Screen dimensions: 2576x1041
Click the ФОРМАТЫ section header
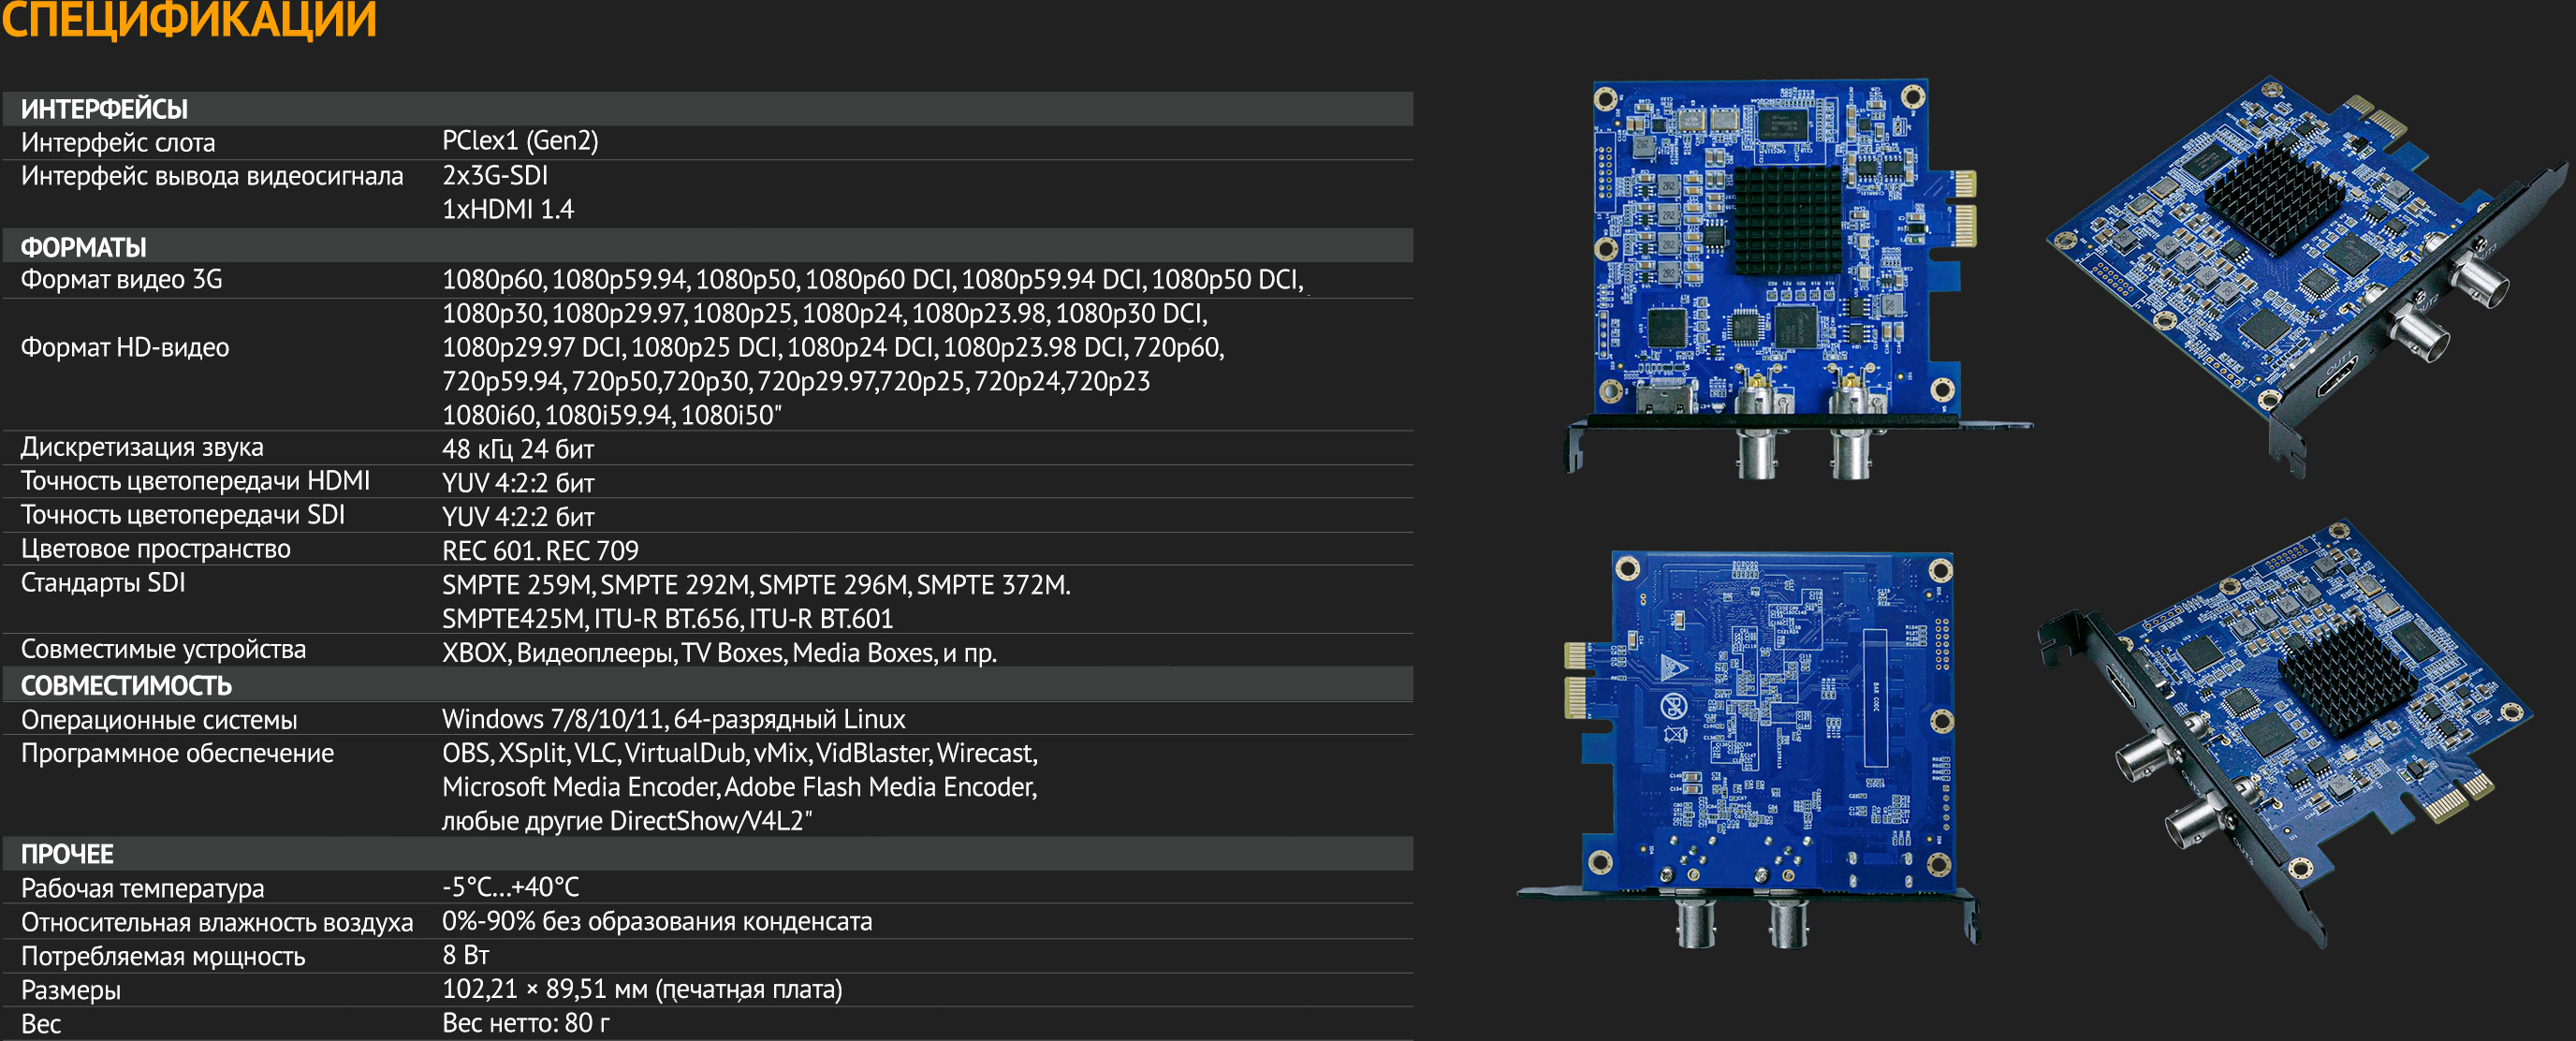tap(83, 246)
